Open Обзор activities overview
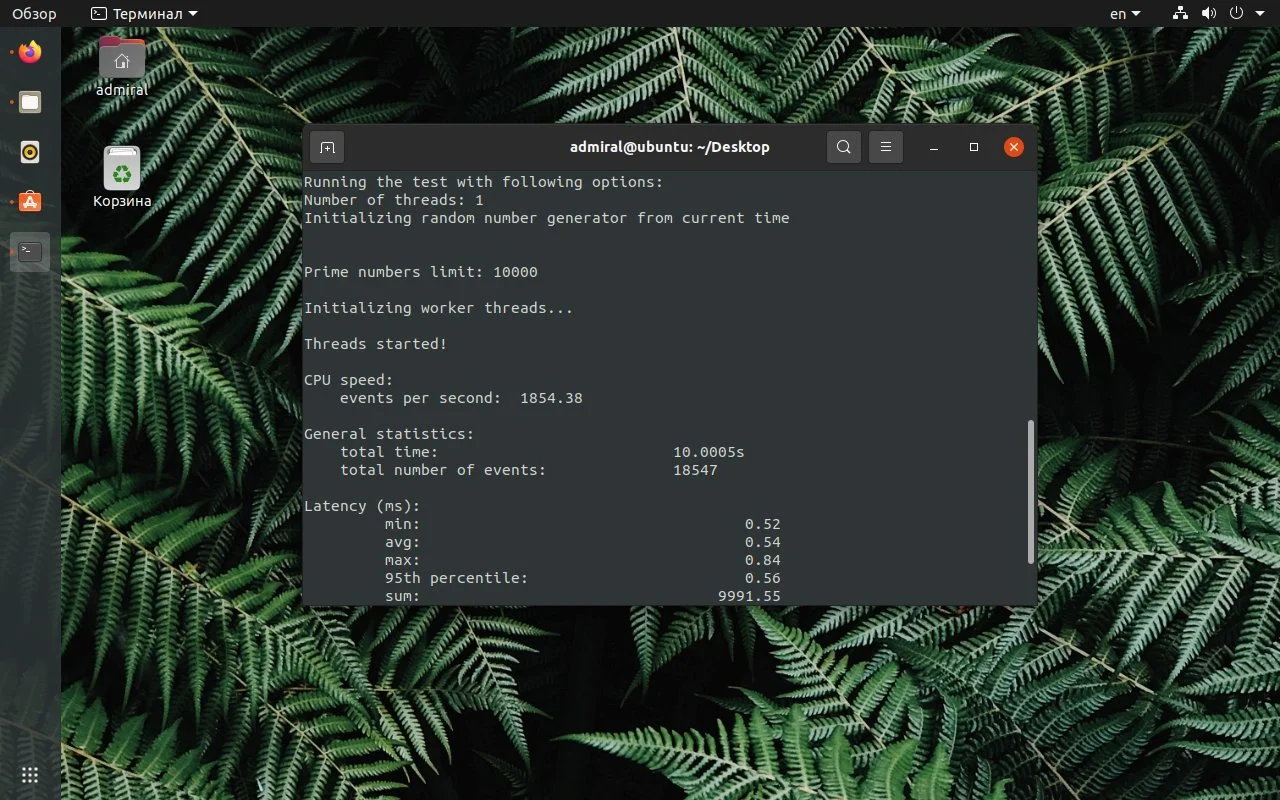1280x800 pixels. [34, 14]
